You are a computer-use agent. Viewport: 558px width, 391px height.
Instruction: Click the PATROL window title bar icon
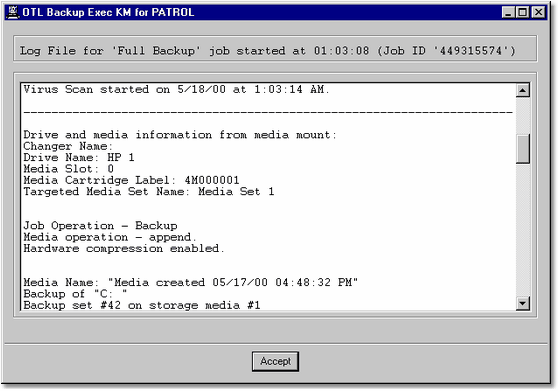13,12
